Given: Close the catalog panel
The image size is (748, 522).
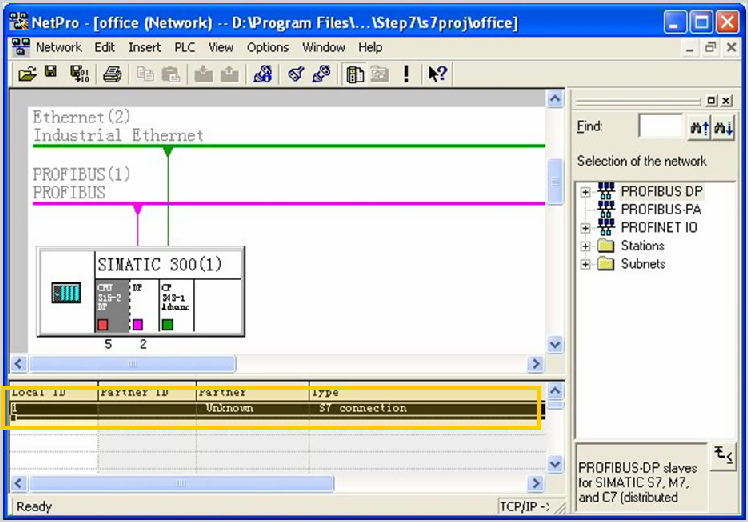Looking at the screenshot, I should (x=726, y=101).
